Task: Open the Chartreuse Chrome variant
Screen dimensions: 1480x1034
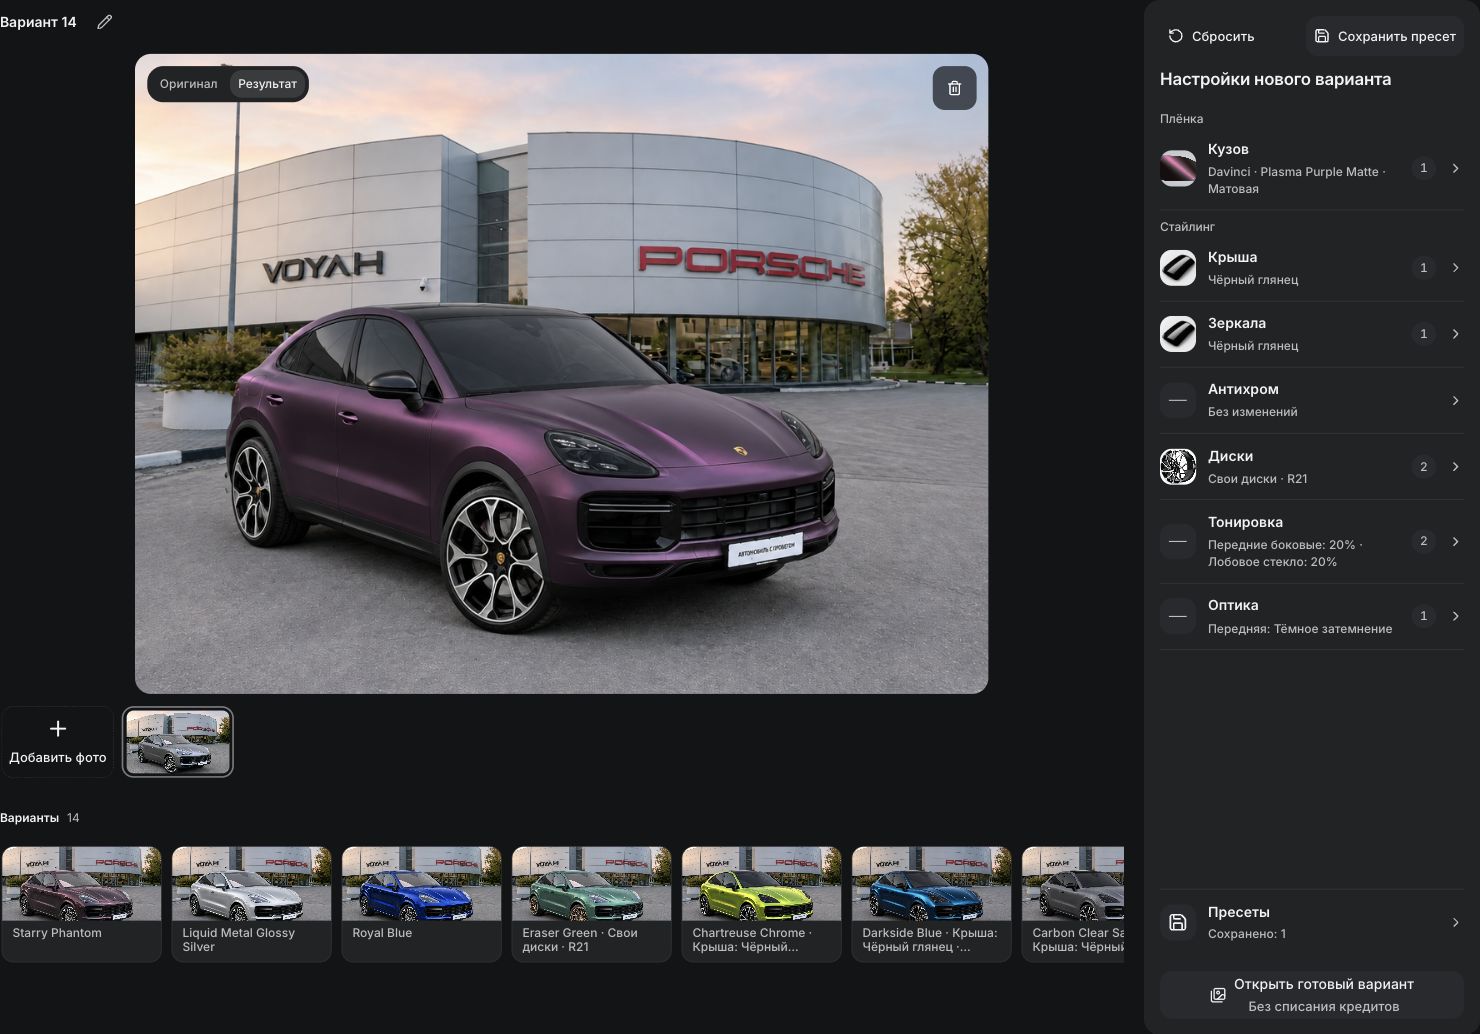Action: pyautogui.click(x=761, y=904)
